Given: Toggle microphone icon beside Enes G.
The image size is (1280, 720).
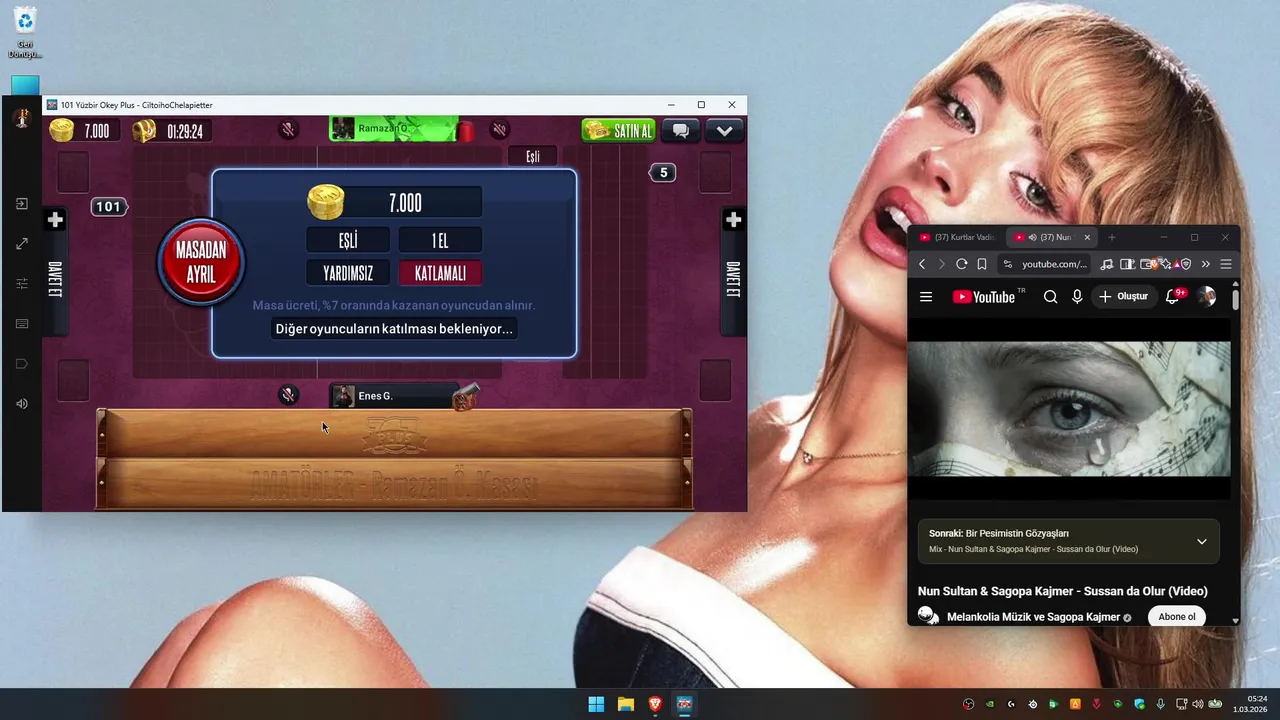Looking at the screenshot, I should tap(288, 396).
